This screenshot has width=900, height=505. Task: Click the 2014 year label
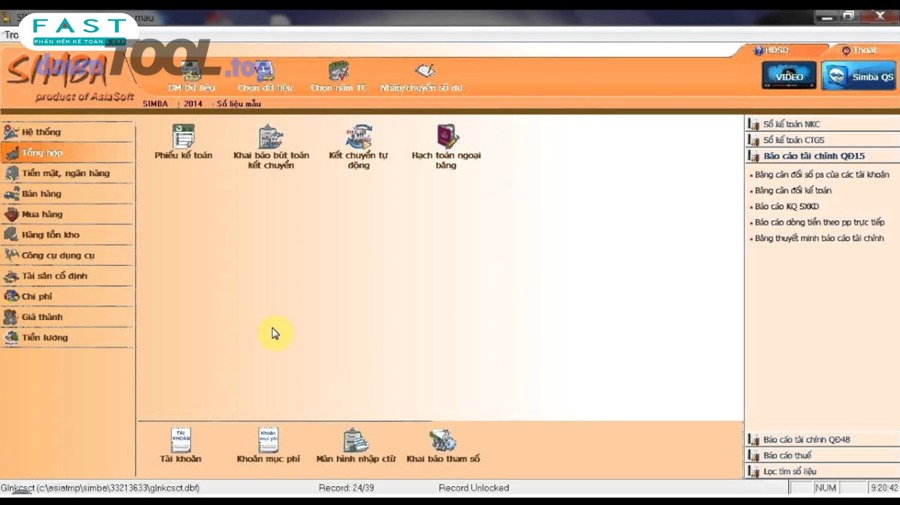pos(193,104)
